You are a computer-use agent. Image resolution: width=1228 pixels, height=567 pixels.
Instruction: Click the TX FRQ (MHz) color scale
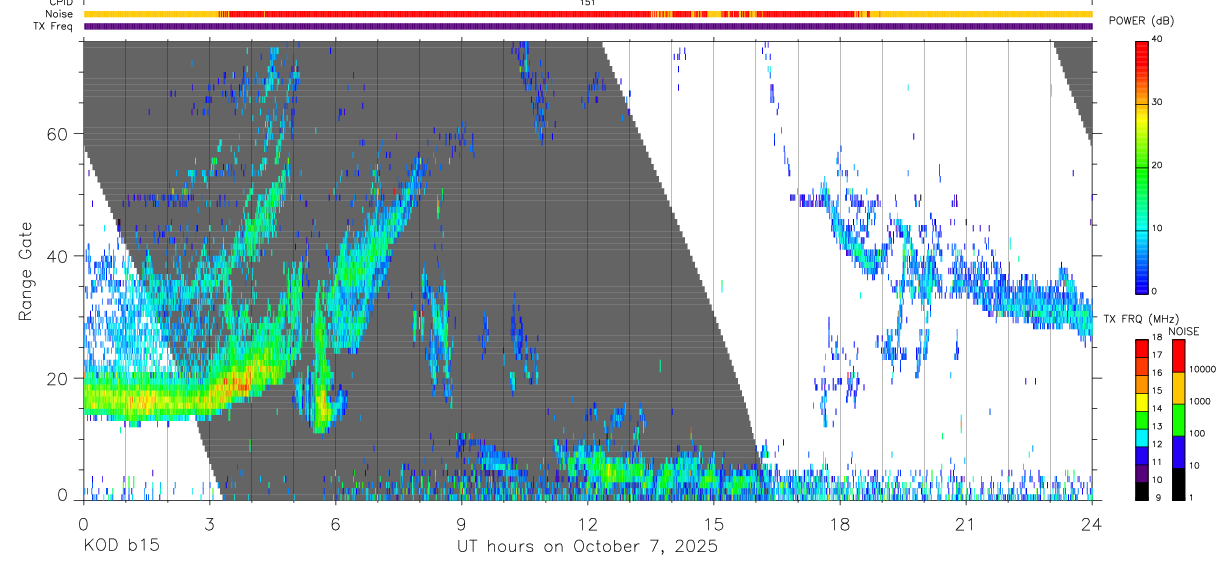pos(1142,419)
